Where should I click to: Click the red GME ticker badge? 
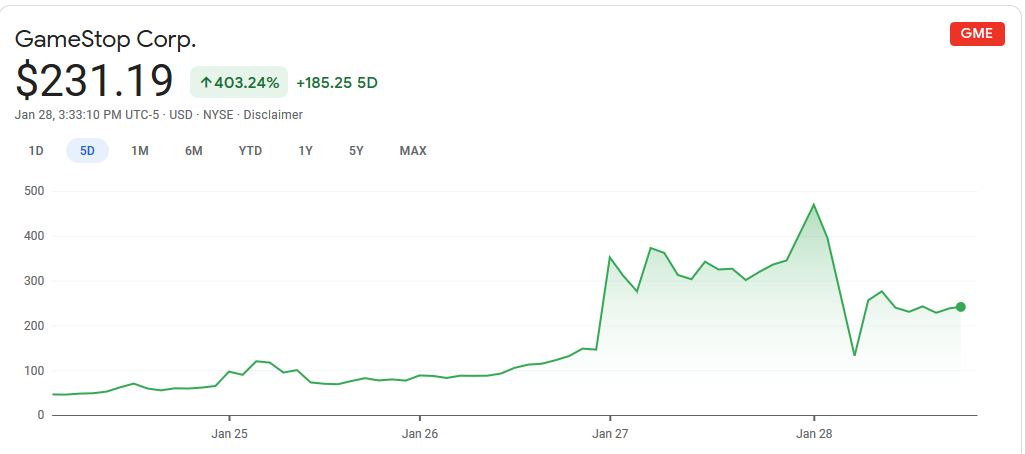tap(976, 33)
